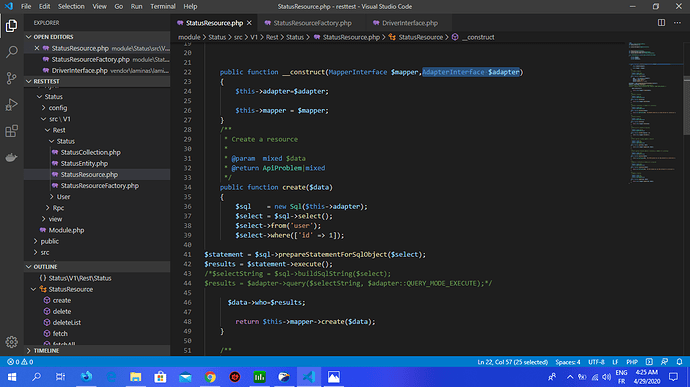Change indentation via Spaces: 4
This screenshot has height=387, width=690.
pyautogui.click(x=568, y=362)
